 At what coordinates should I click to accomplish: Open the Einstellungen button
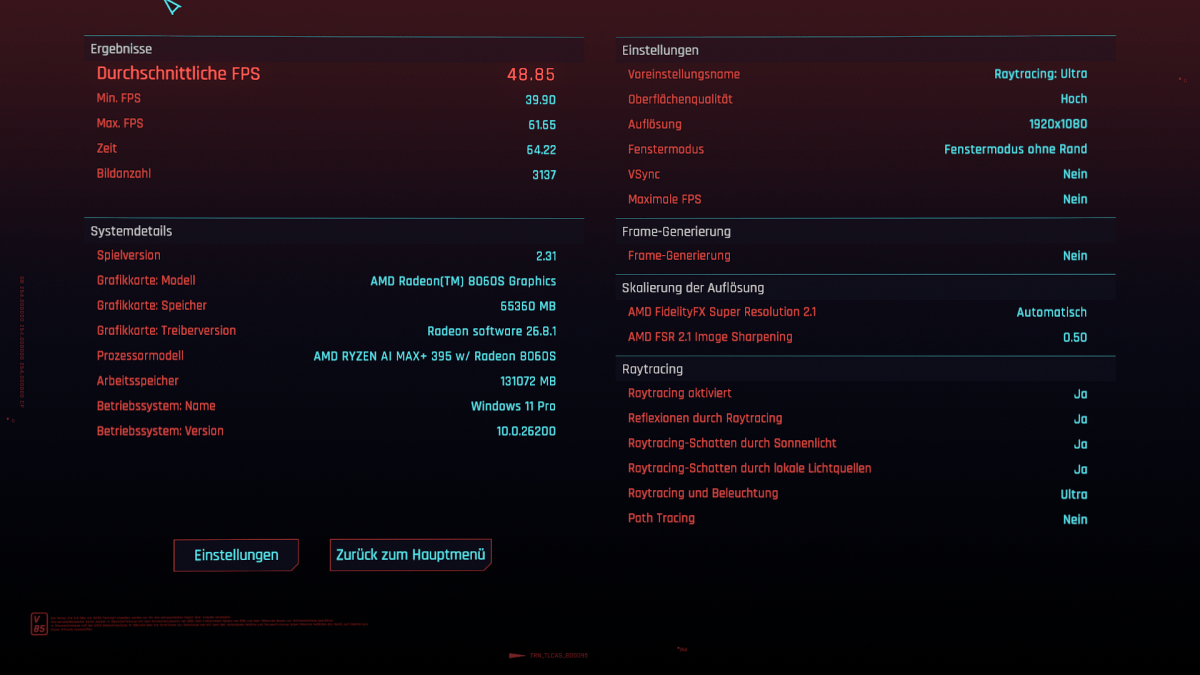click(236, 555)
